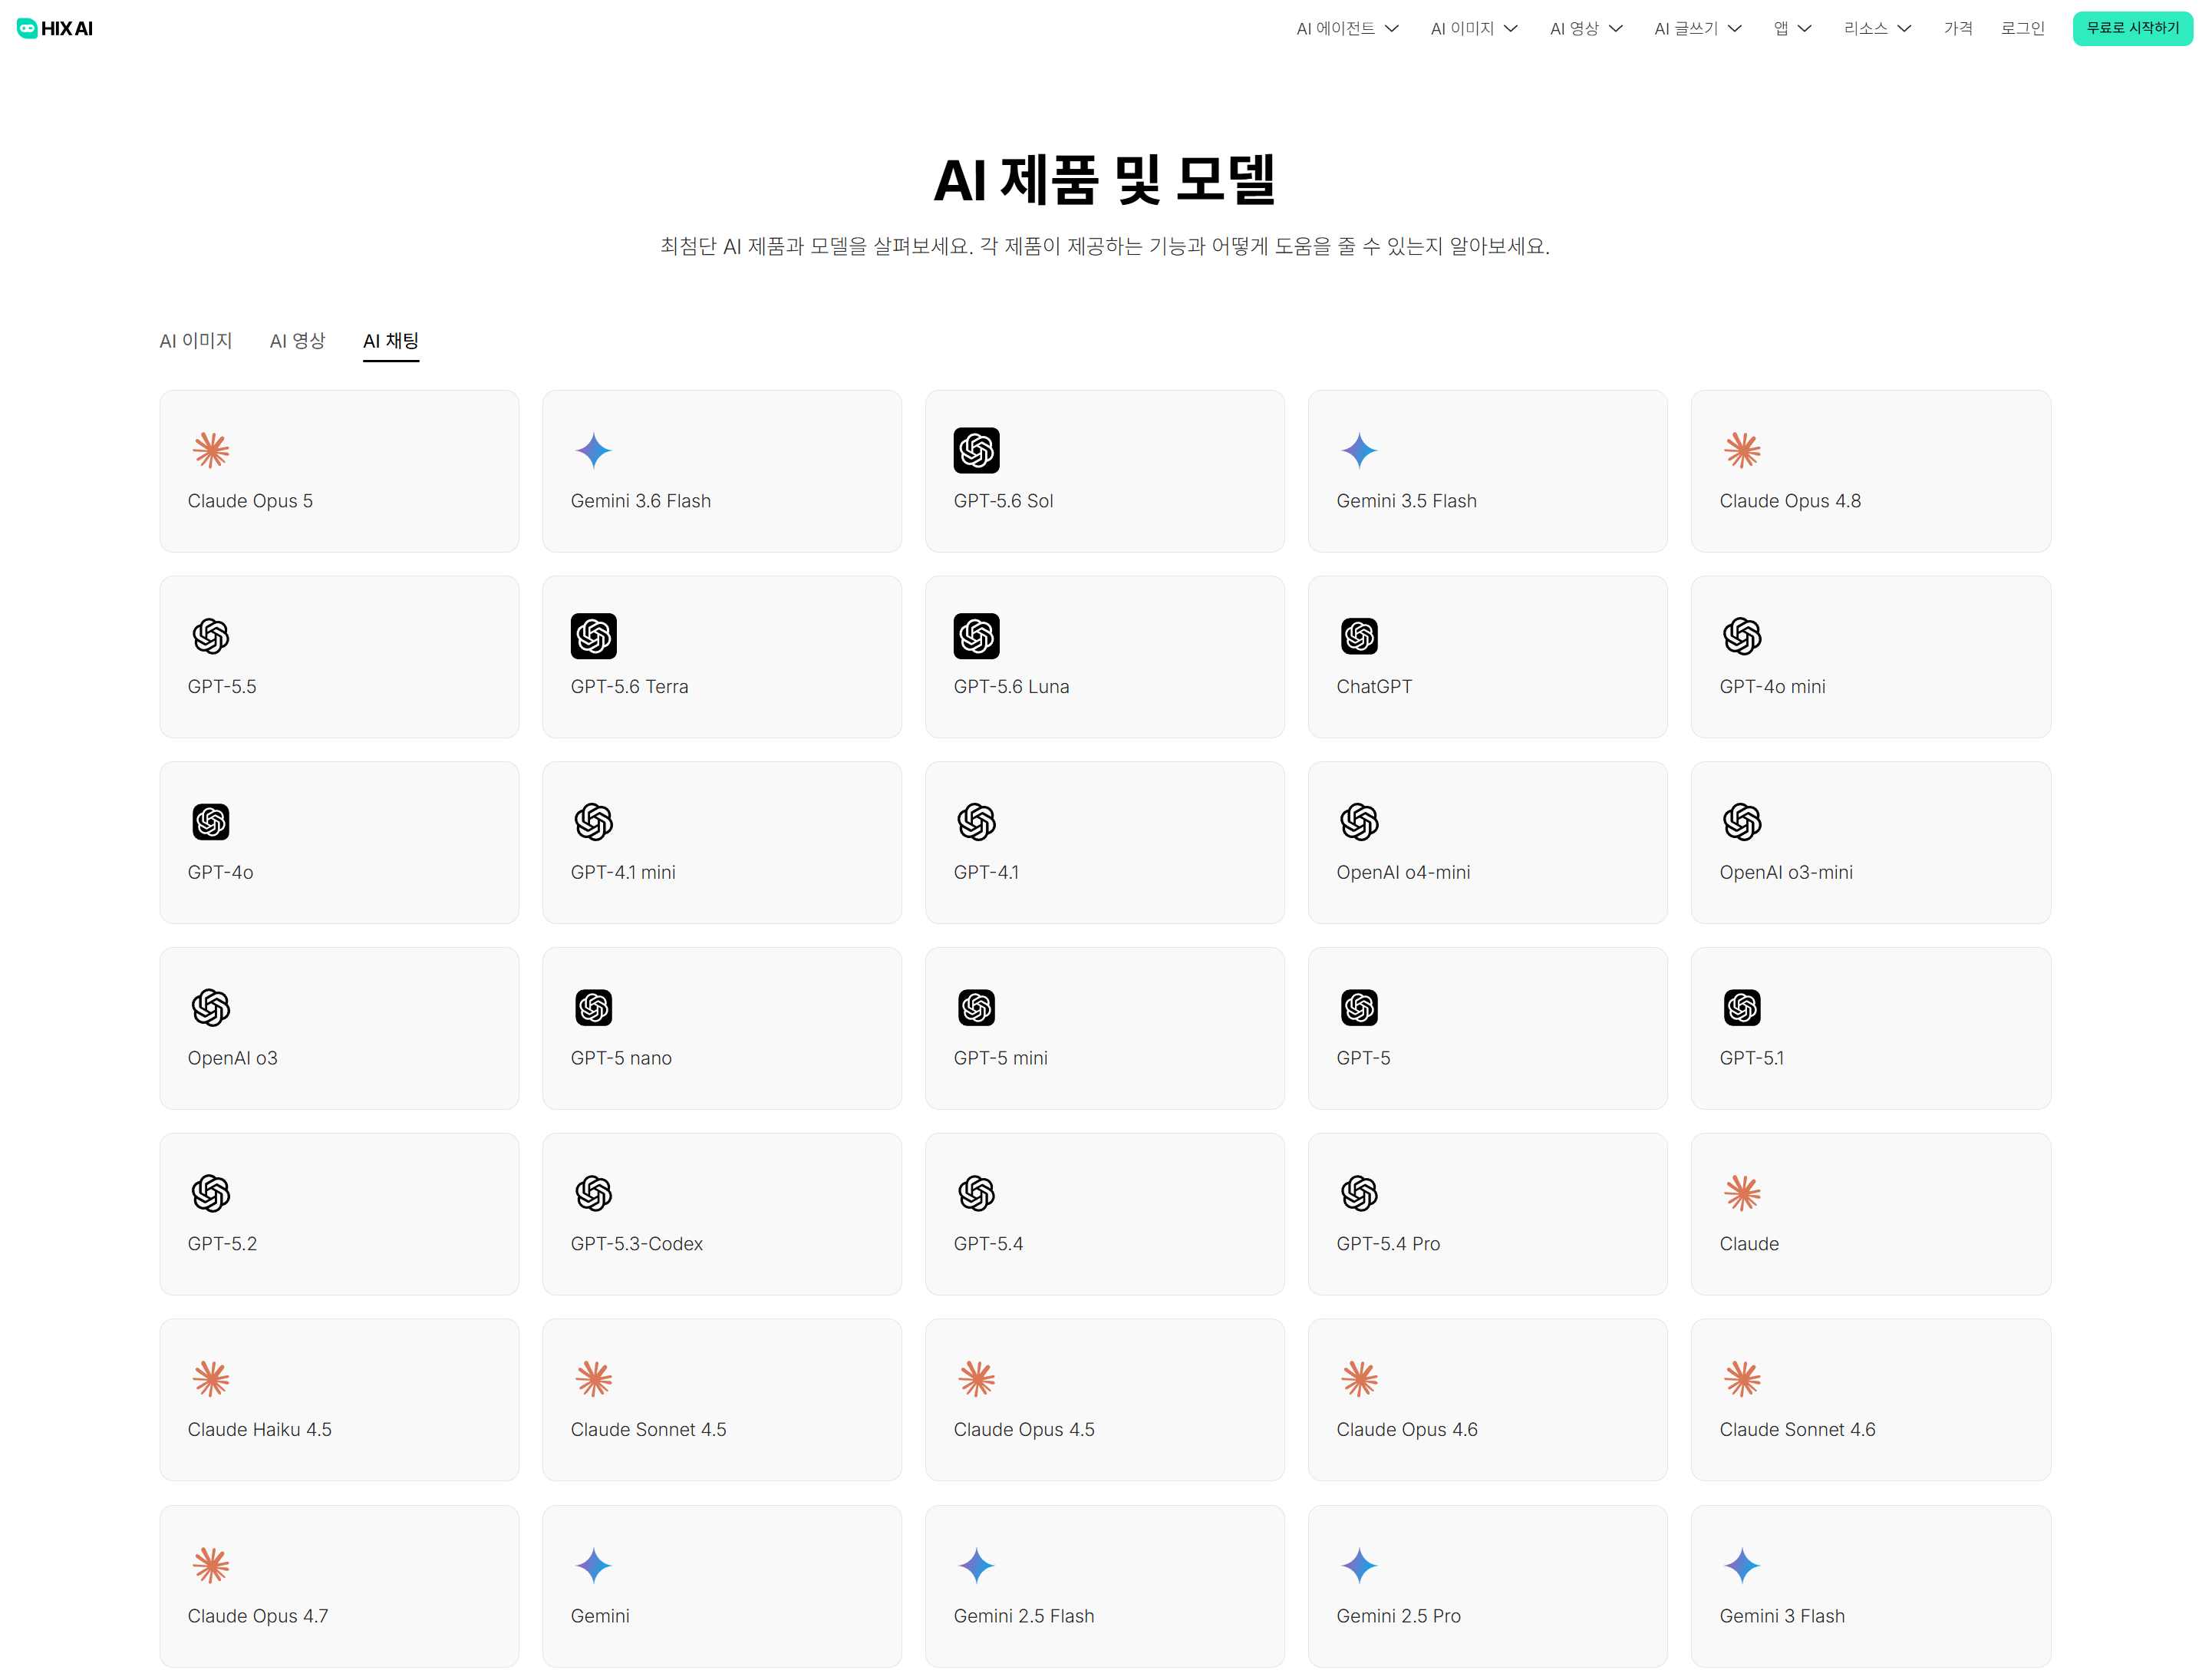Expand the AI 이미지 nav dropdown
The image size is (2212, 1680).
(x=1474, y=28)
